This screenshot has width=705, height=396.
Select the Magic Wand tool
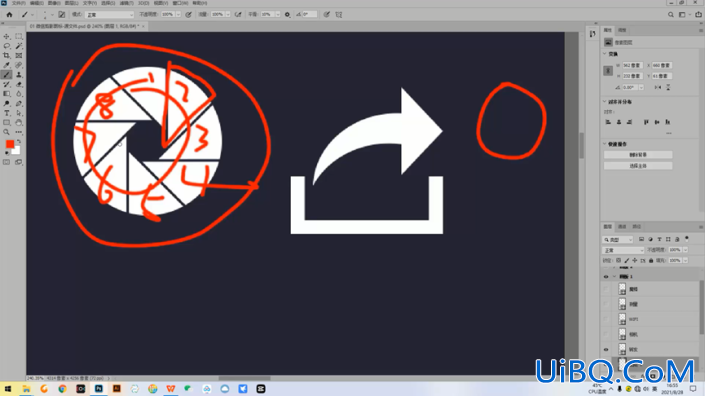[x=18, y=46]
